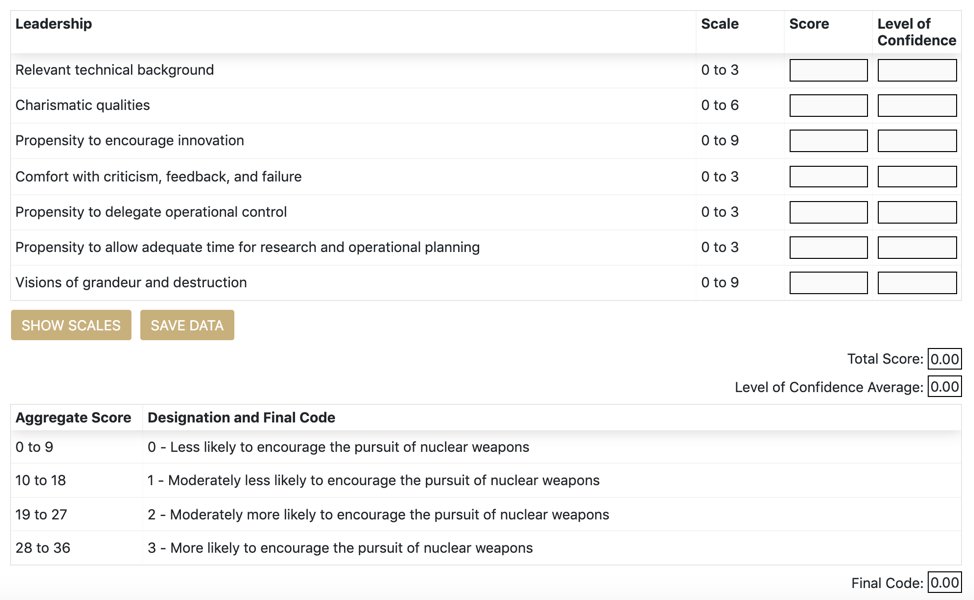
Task: Focus Score field for adequate time for research row
Action: [x=828, y=247]
